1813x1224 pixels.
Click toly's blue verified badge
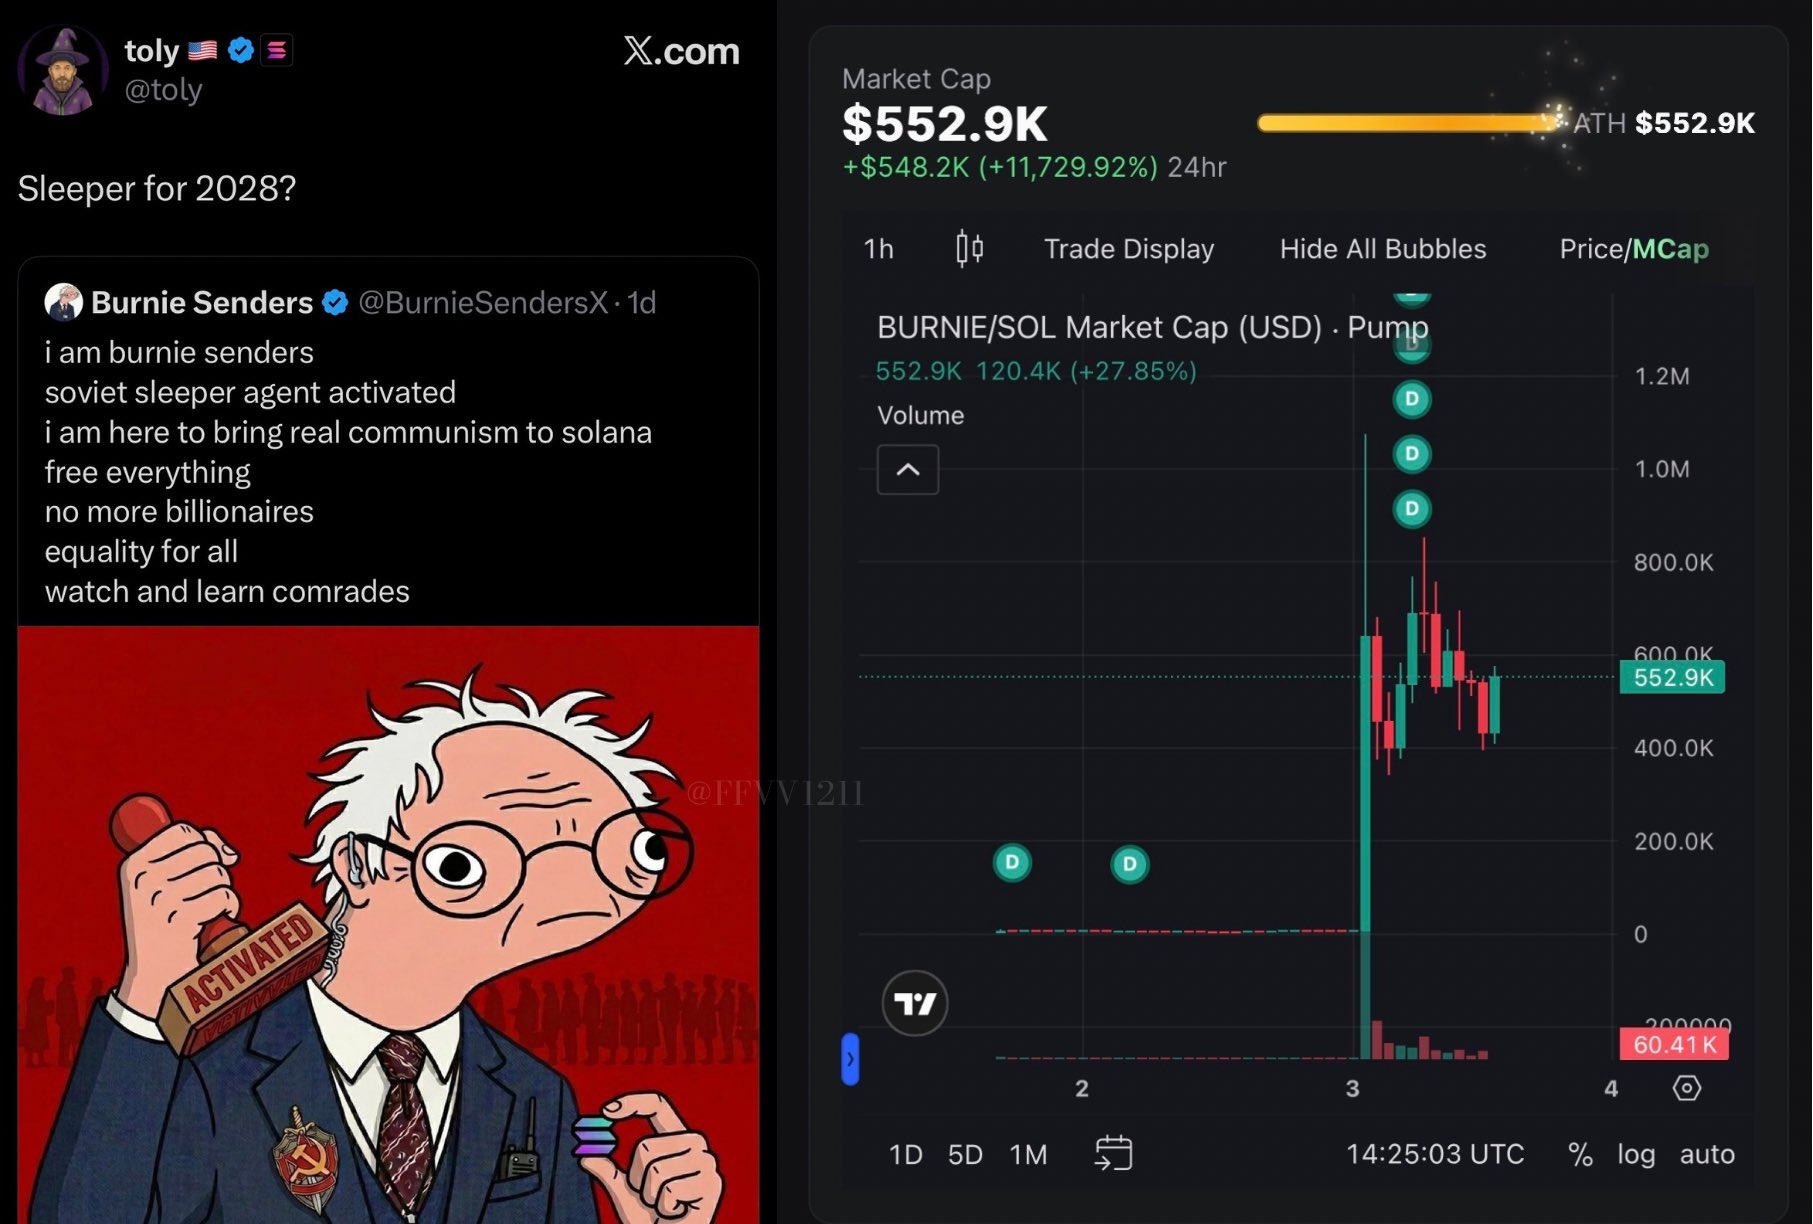pyautogui.click(x=241, y=50)
